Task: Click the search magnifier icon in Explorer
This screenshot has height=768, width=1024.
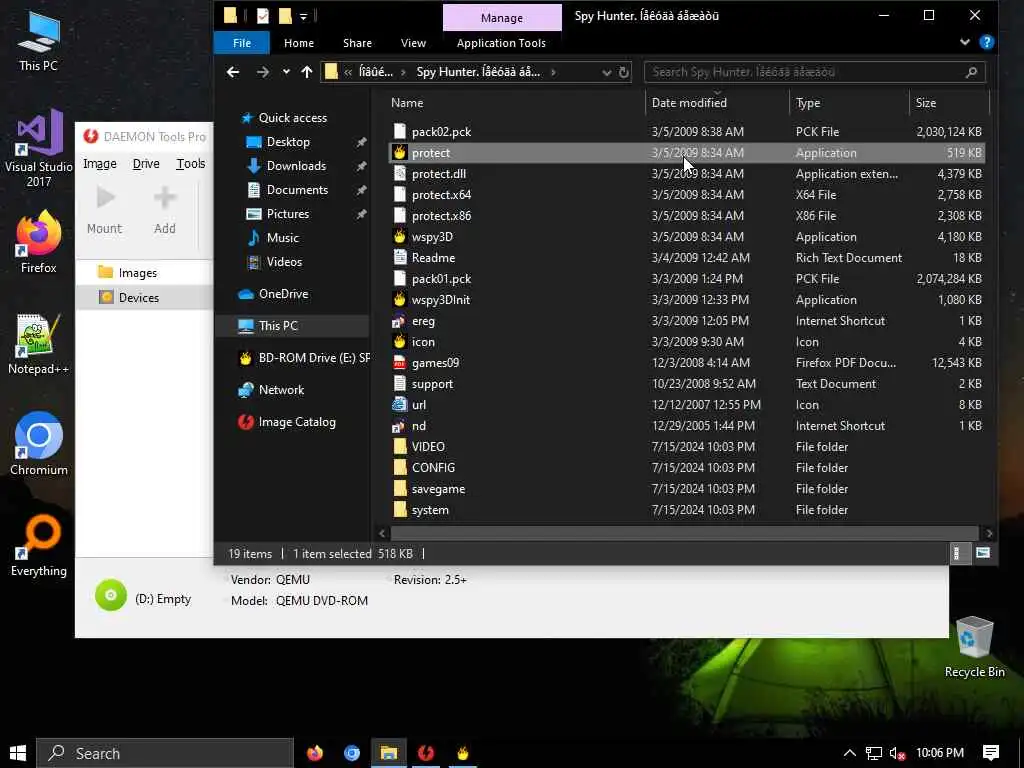Action: (971, 72)
